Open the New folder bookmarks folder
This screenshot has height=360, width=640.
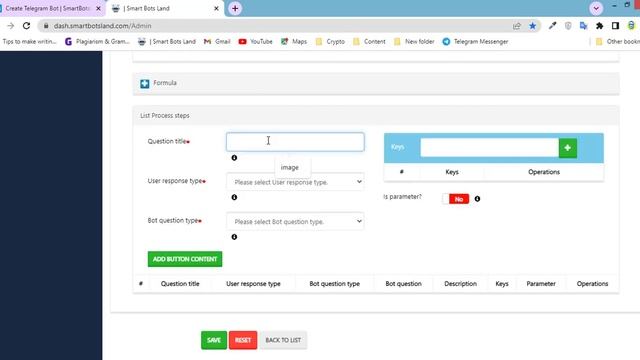pyautogui.click(x=414, y=42)
